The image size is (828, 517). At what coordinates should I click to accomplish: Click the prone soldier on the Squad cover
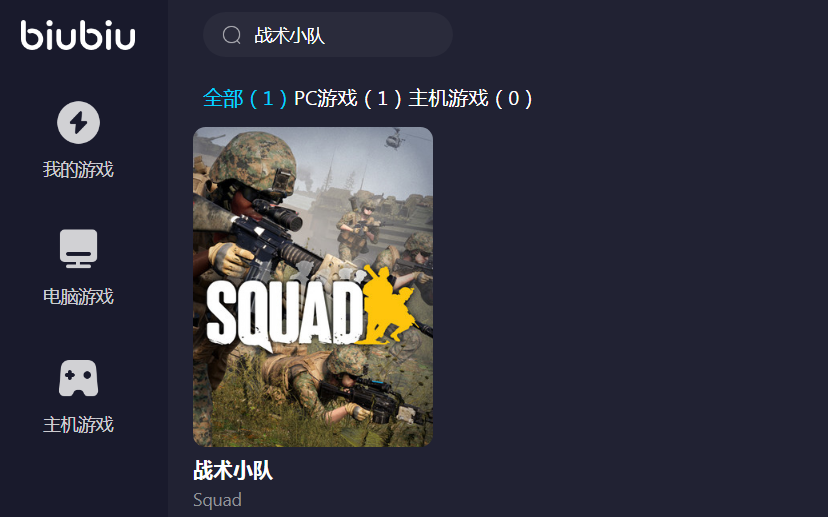(x=343, y=386)
